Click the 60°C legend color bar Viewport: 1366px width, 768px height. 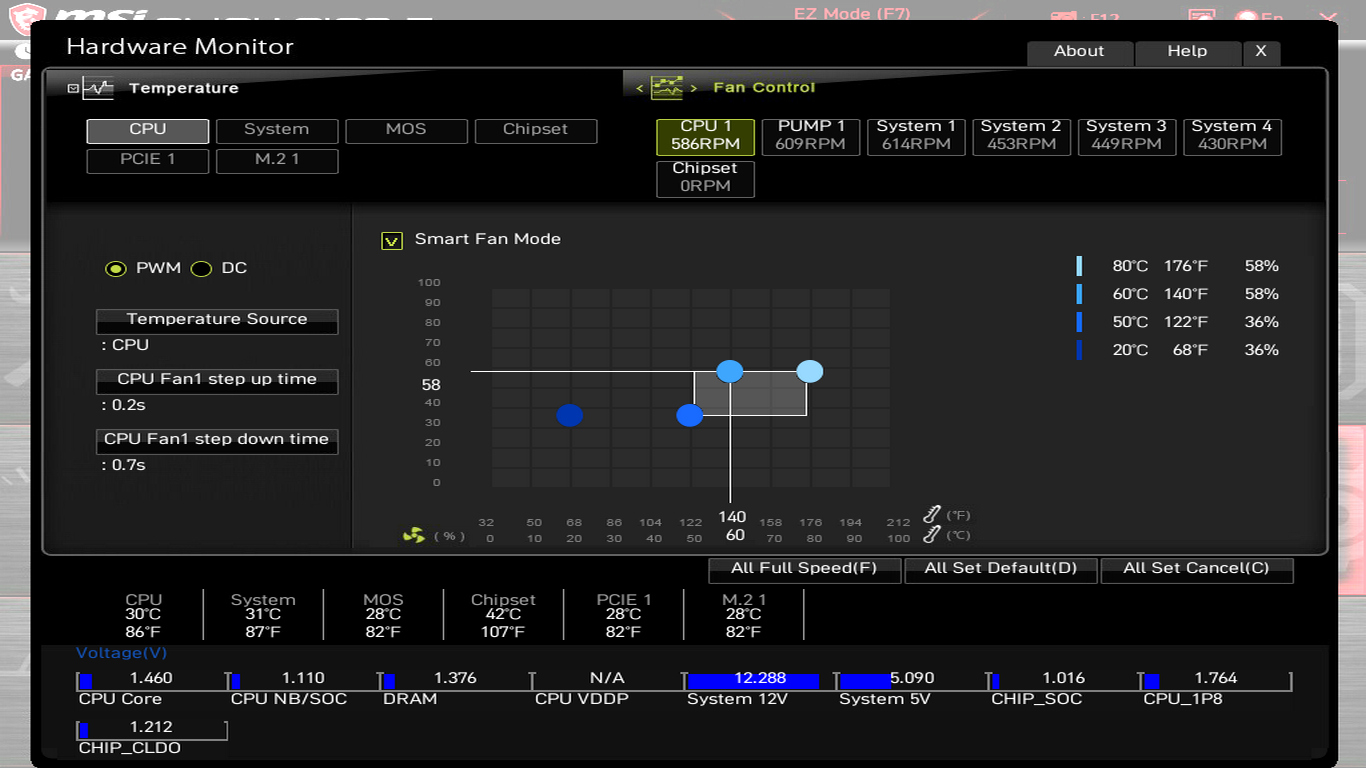1079,294
